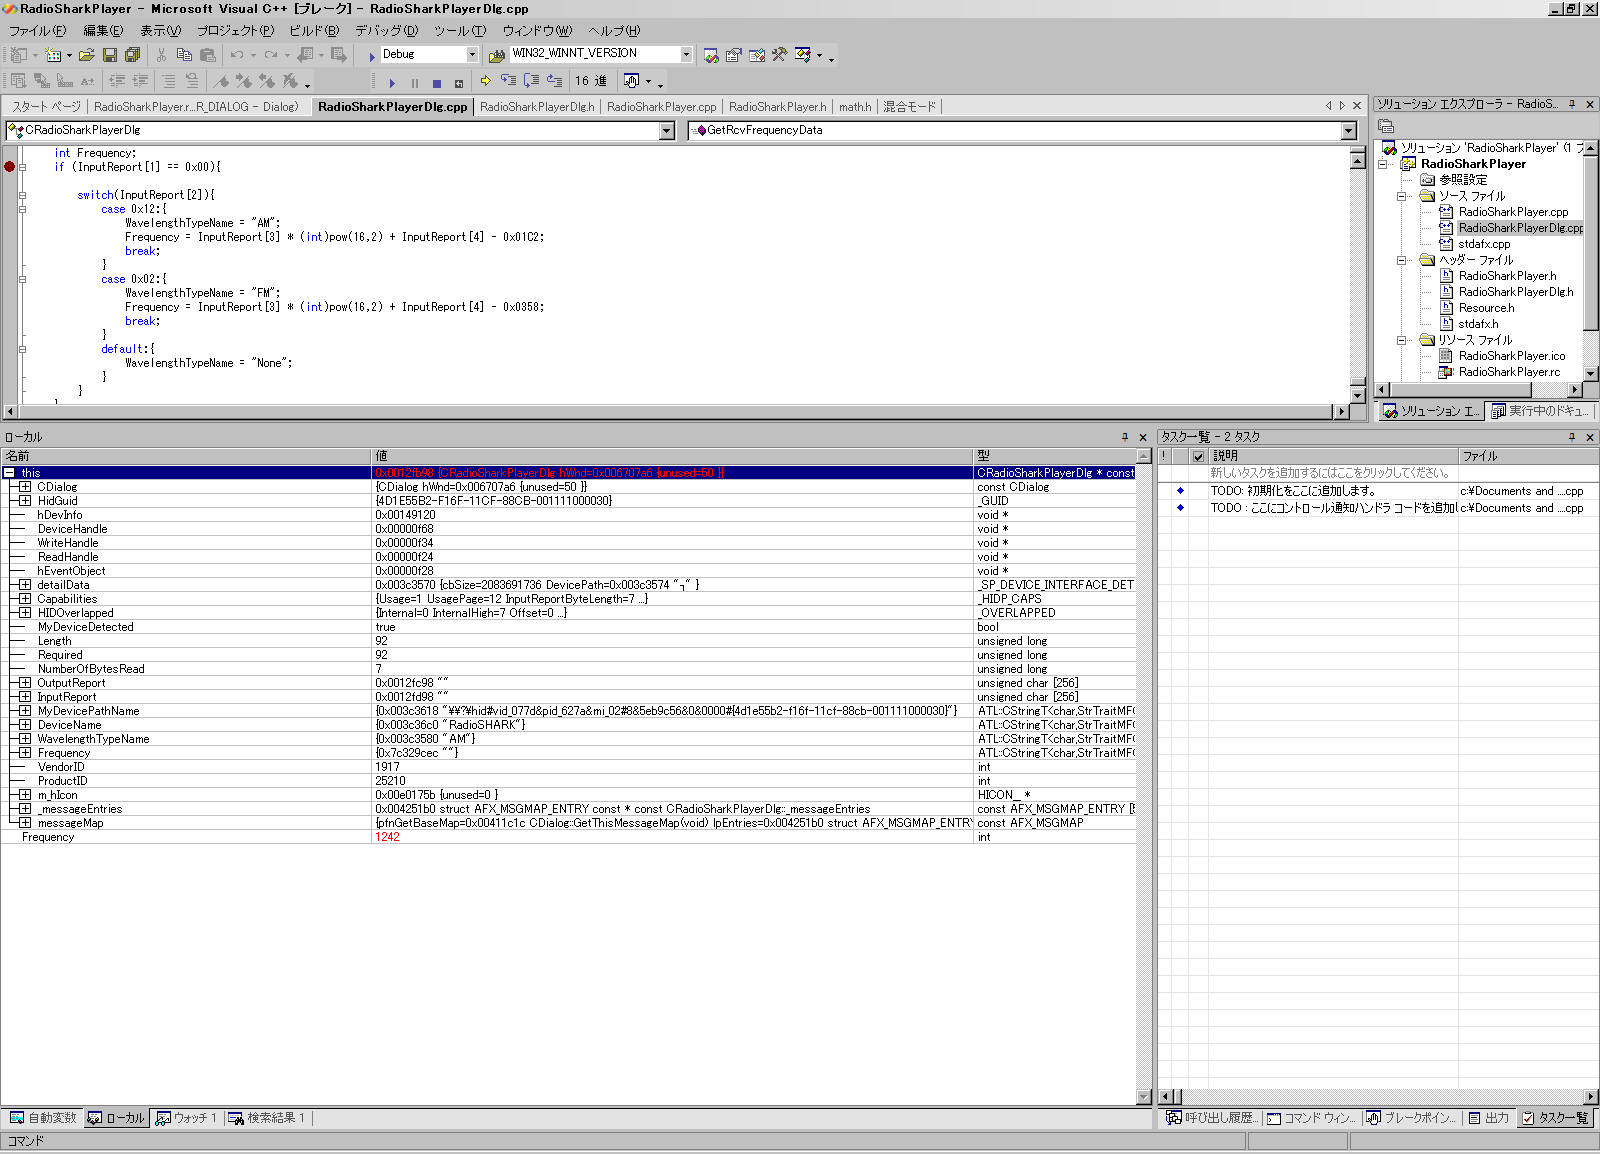1600x1154 pixels.
Task: Select stdafx.cpp in Solution Explorer
Action: [x=1484, y=244]
